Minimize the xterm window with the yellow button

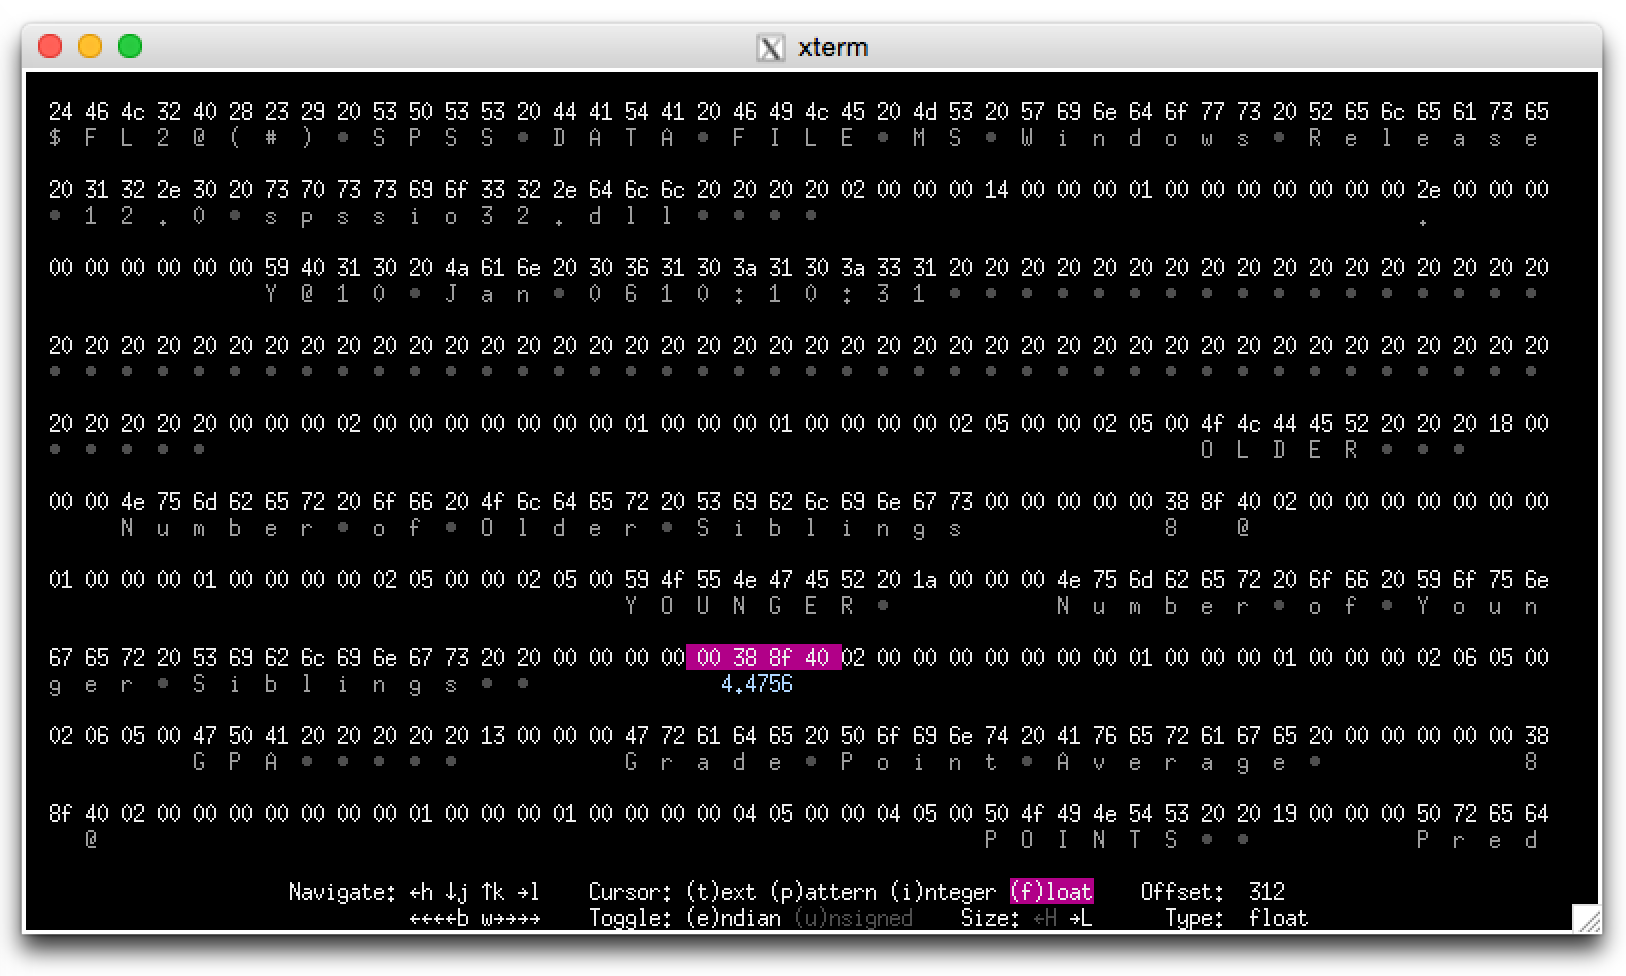(90, 46)
